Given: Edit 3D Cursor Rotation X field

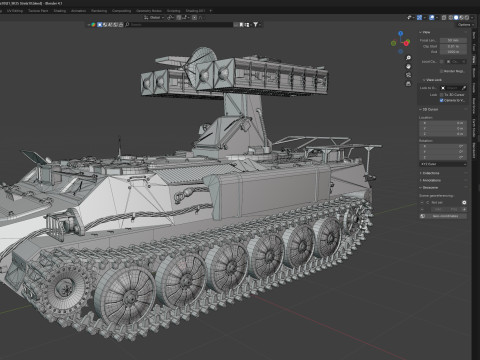Looking at the screenshot, I should (443, 146).
